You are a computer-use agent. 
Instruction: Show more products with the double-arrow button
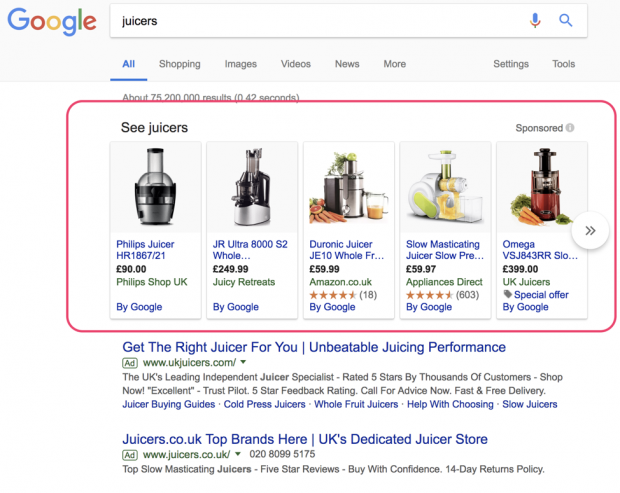tap(590, 230)
